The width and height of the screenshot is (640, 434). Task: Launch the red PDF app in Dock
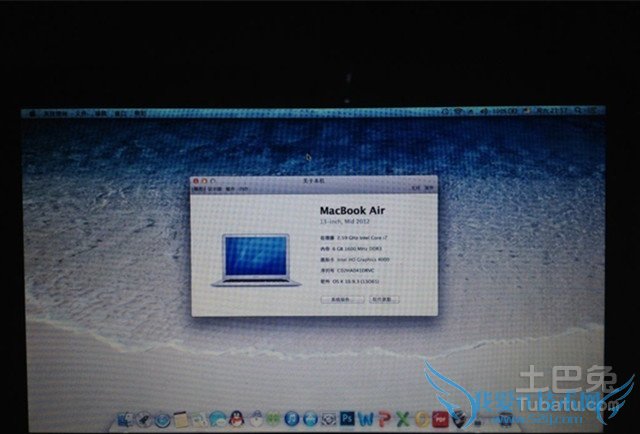[440, 419]
